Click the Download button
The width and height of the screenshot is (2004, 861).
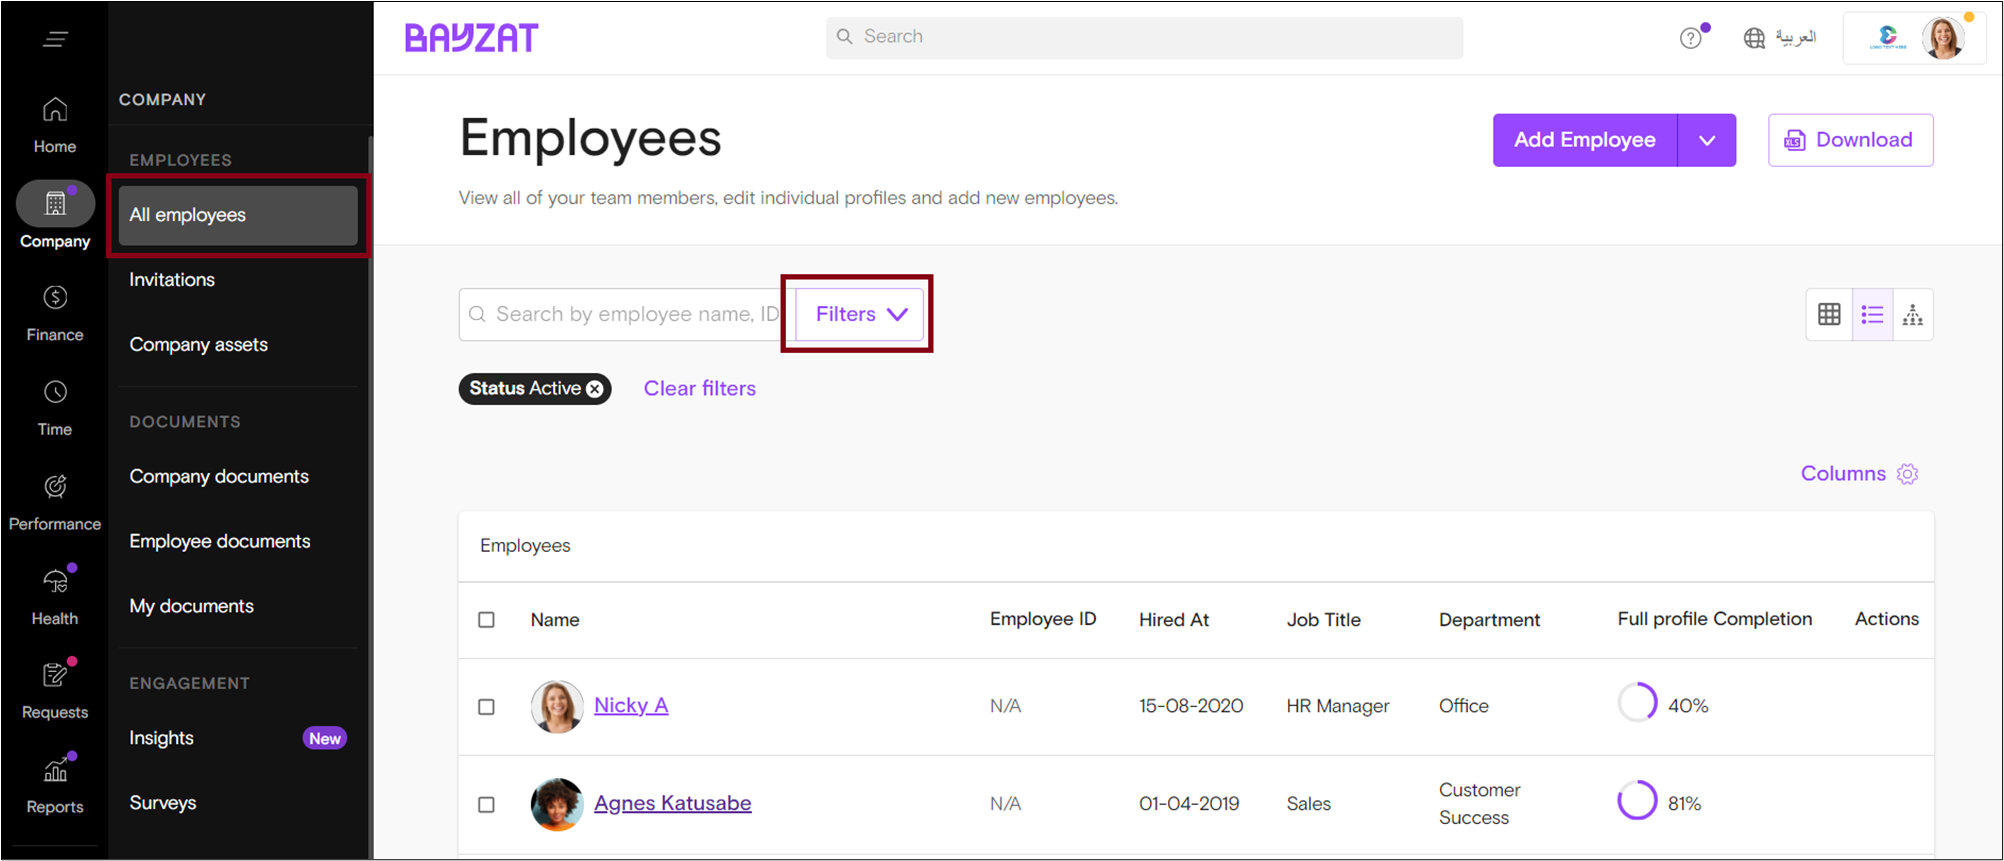(1850, 140)
